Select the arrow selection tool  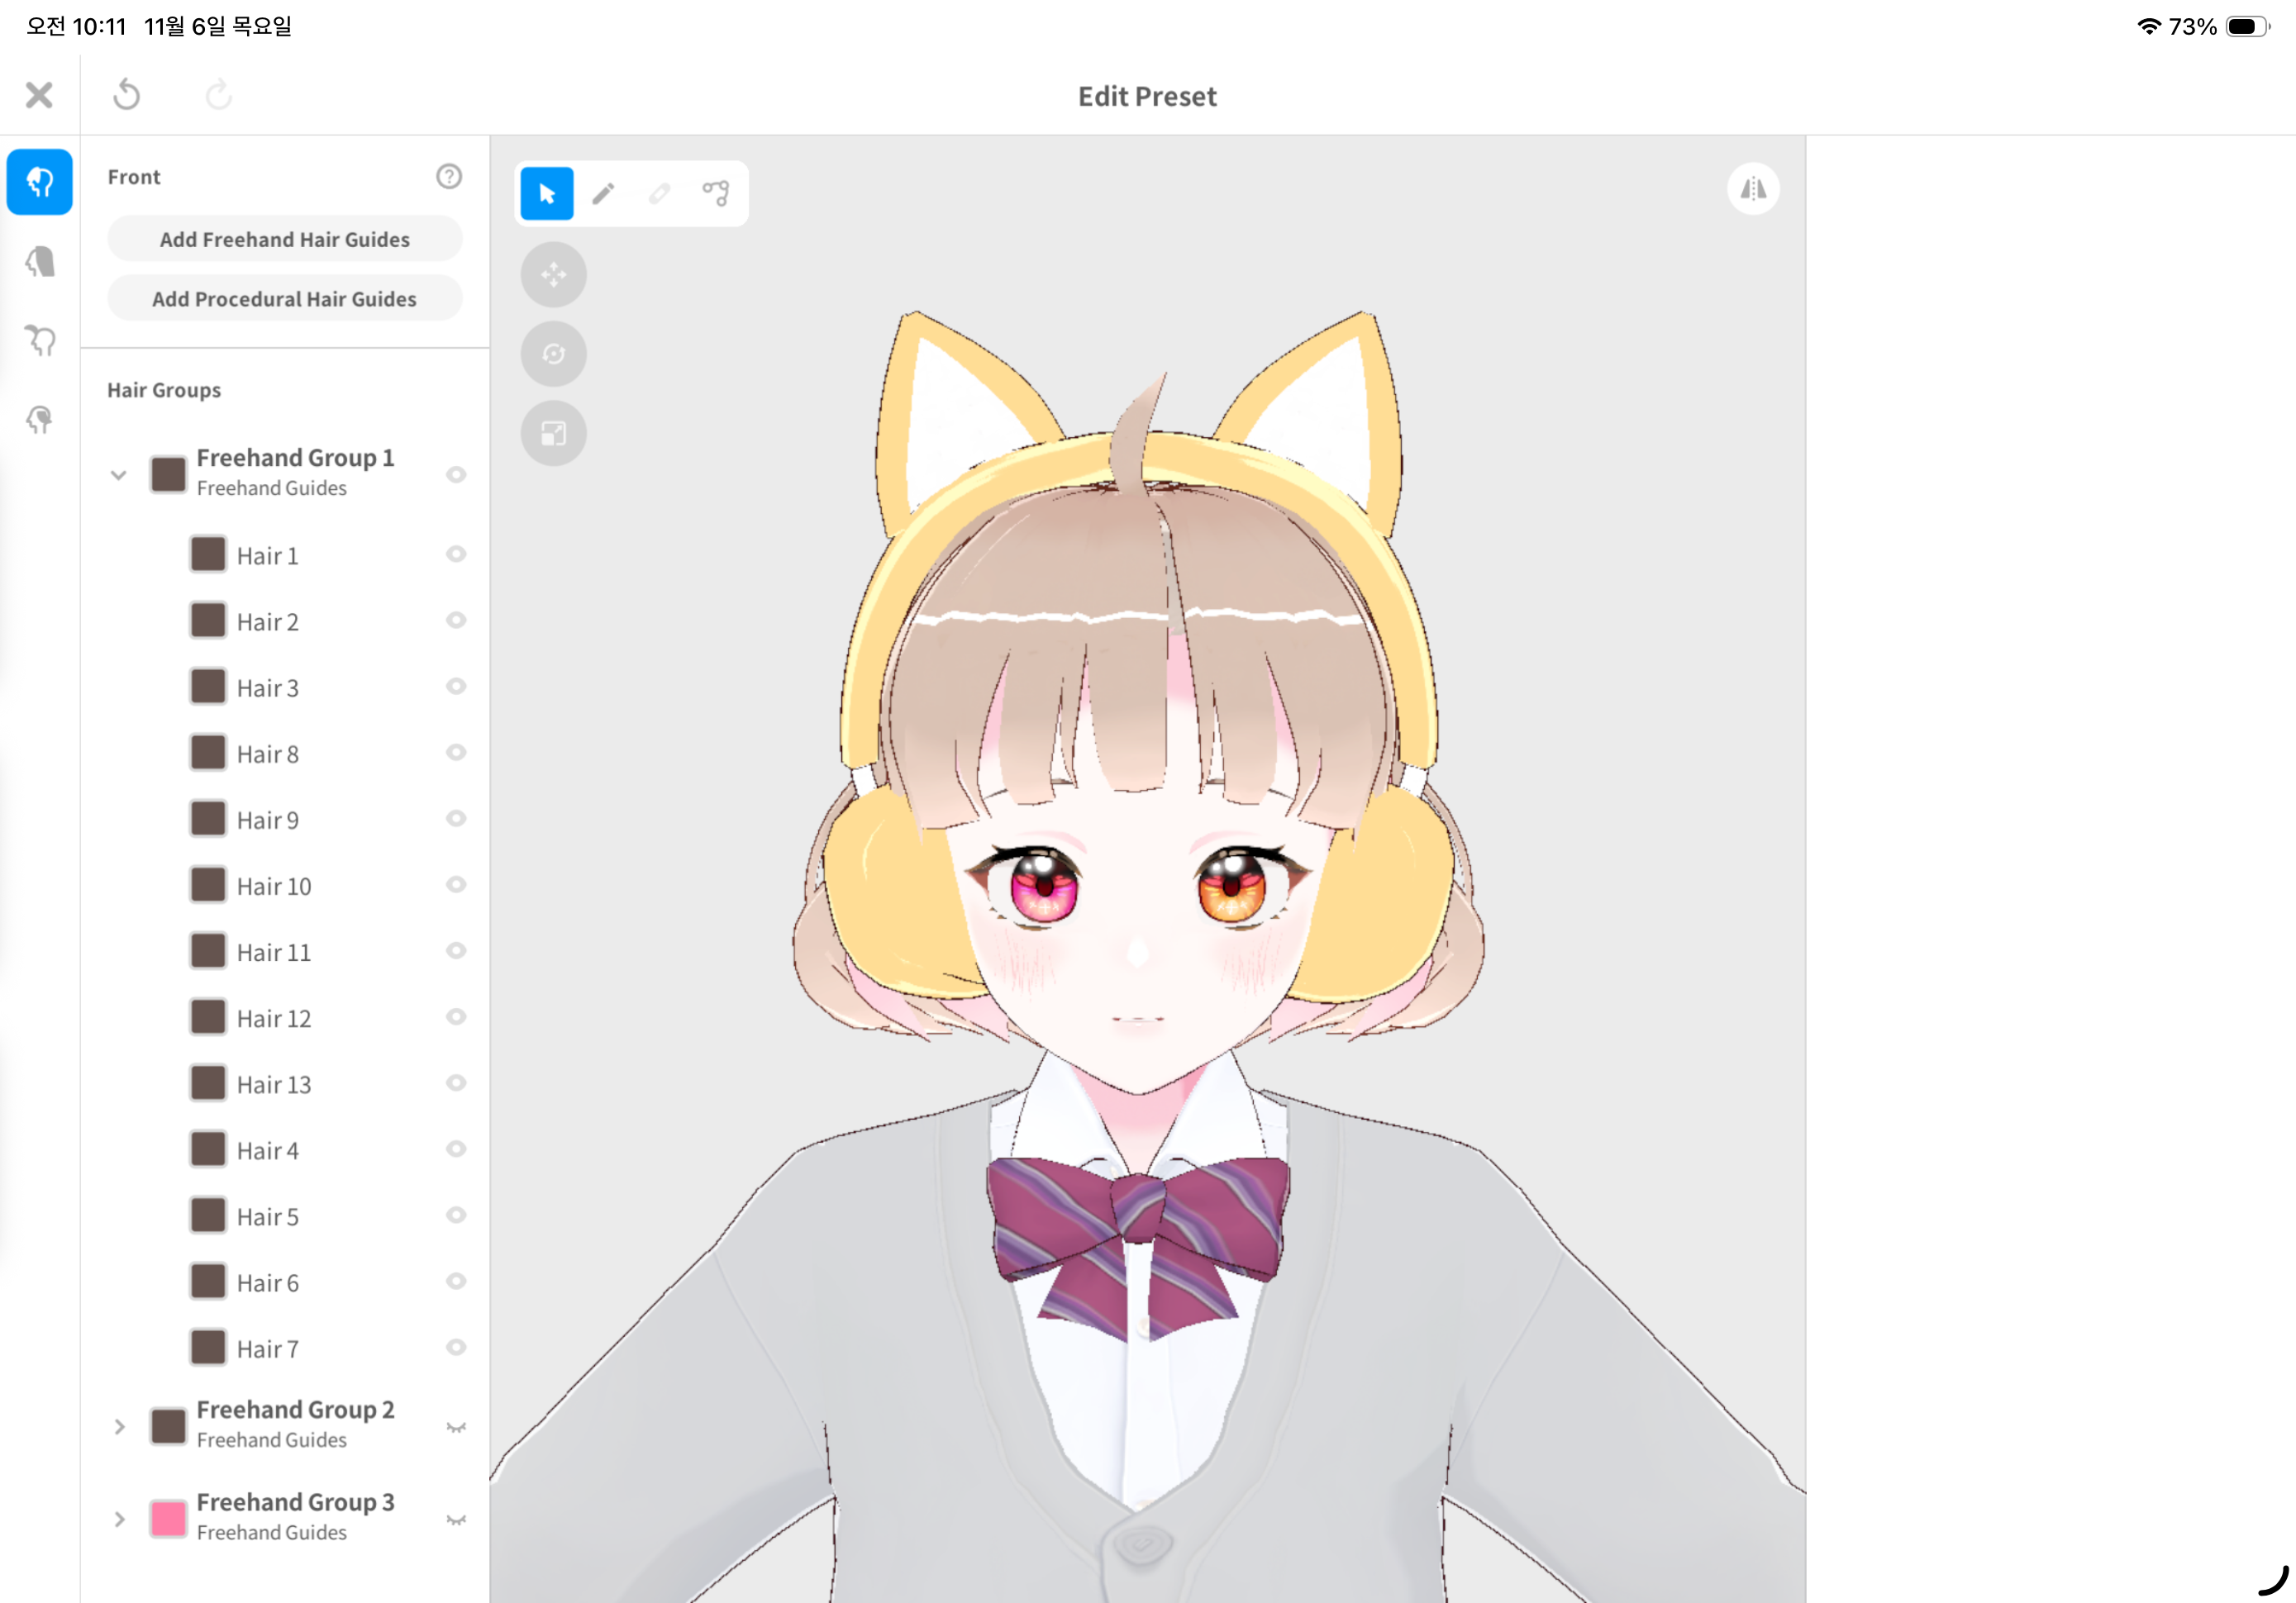(547, 193)
